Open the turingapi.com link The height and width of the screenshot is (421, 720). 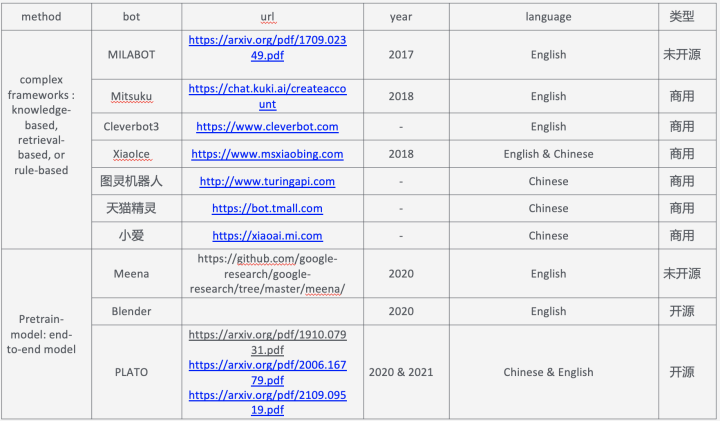(267, 181)
